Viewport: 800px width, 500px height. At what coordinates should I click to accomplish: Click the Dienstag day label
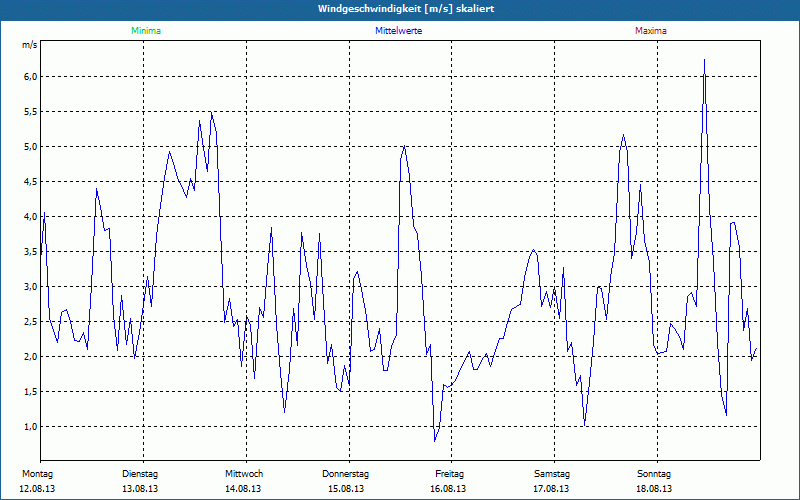click(140, 474)
